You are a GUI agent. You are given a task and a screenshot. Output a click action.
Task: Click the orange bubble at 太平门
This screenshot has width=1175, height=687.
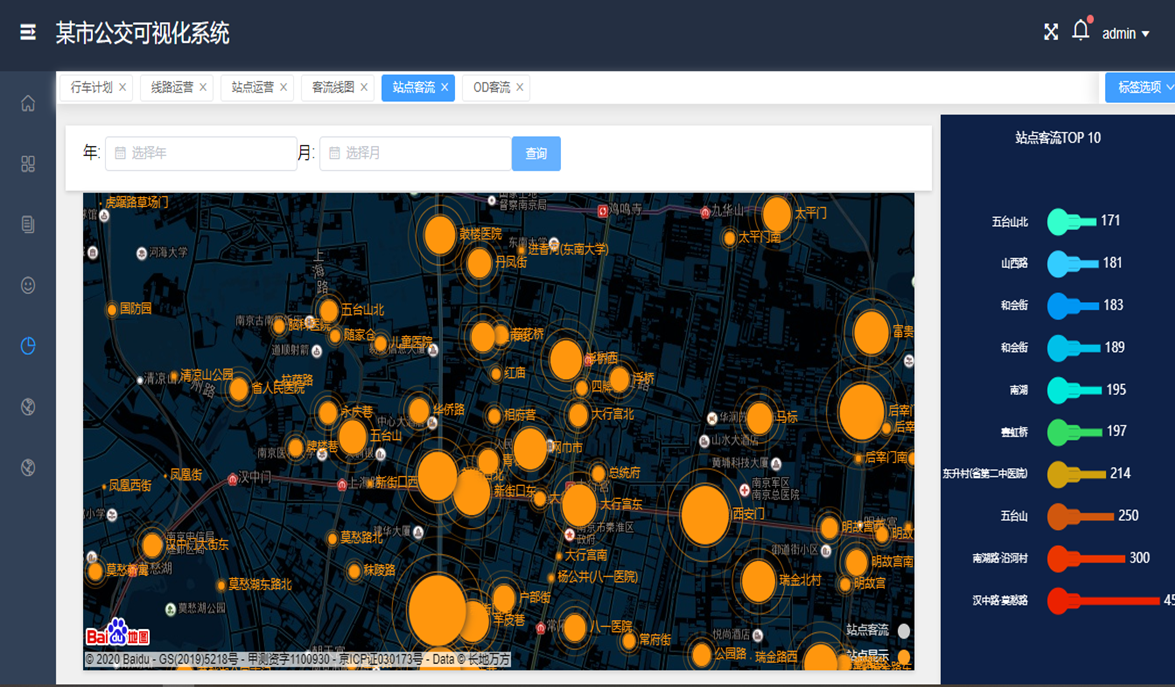(x=776, y=214)
